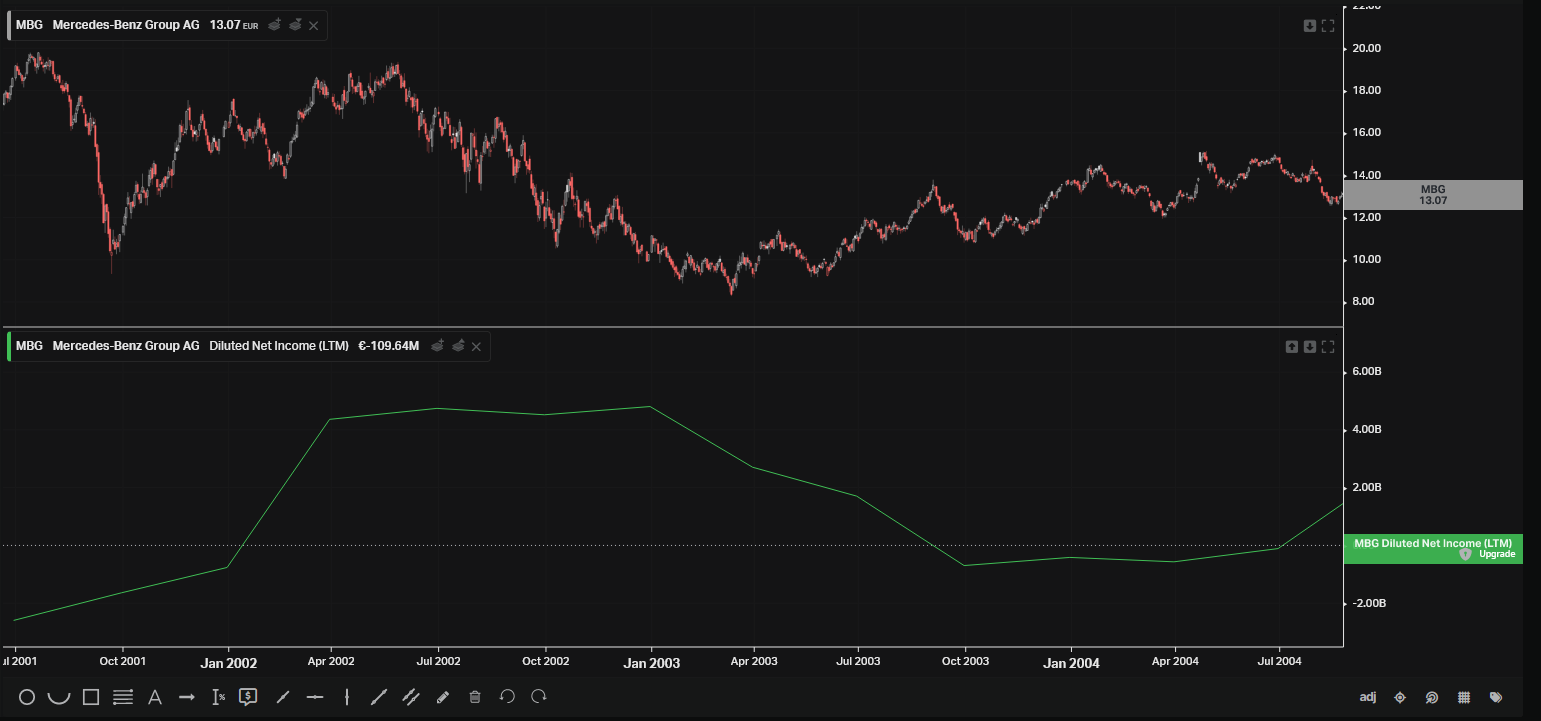Select the arrow drawing tool
Screen dimensions: 1541x721
187,697
